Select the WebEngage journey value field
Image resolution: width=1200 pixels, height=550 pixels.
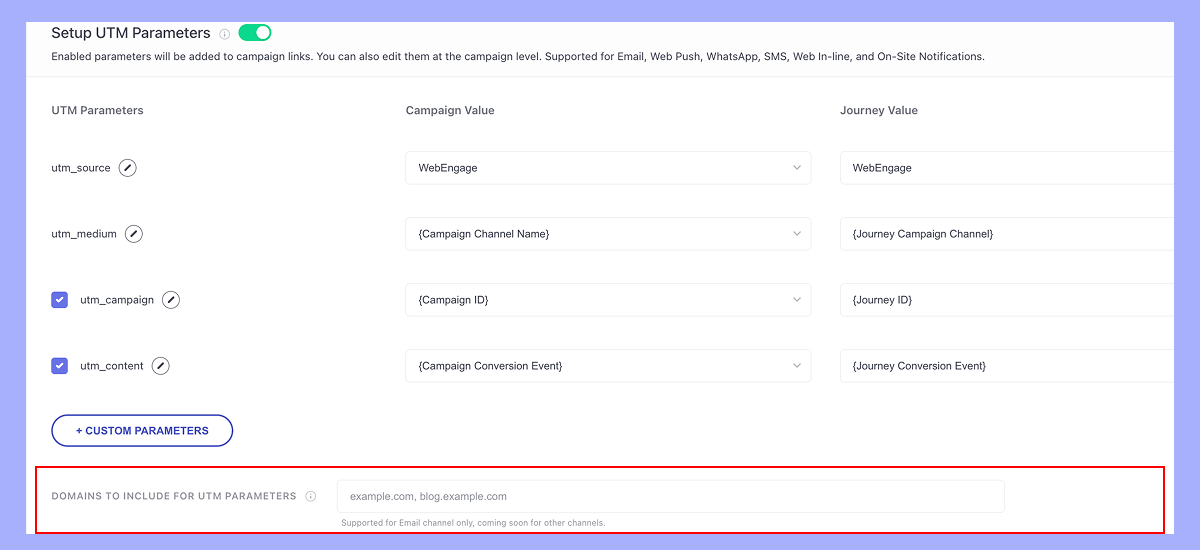coord(1005,168)
